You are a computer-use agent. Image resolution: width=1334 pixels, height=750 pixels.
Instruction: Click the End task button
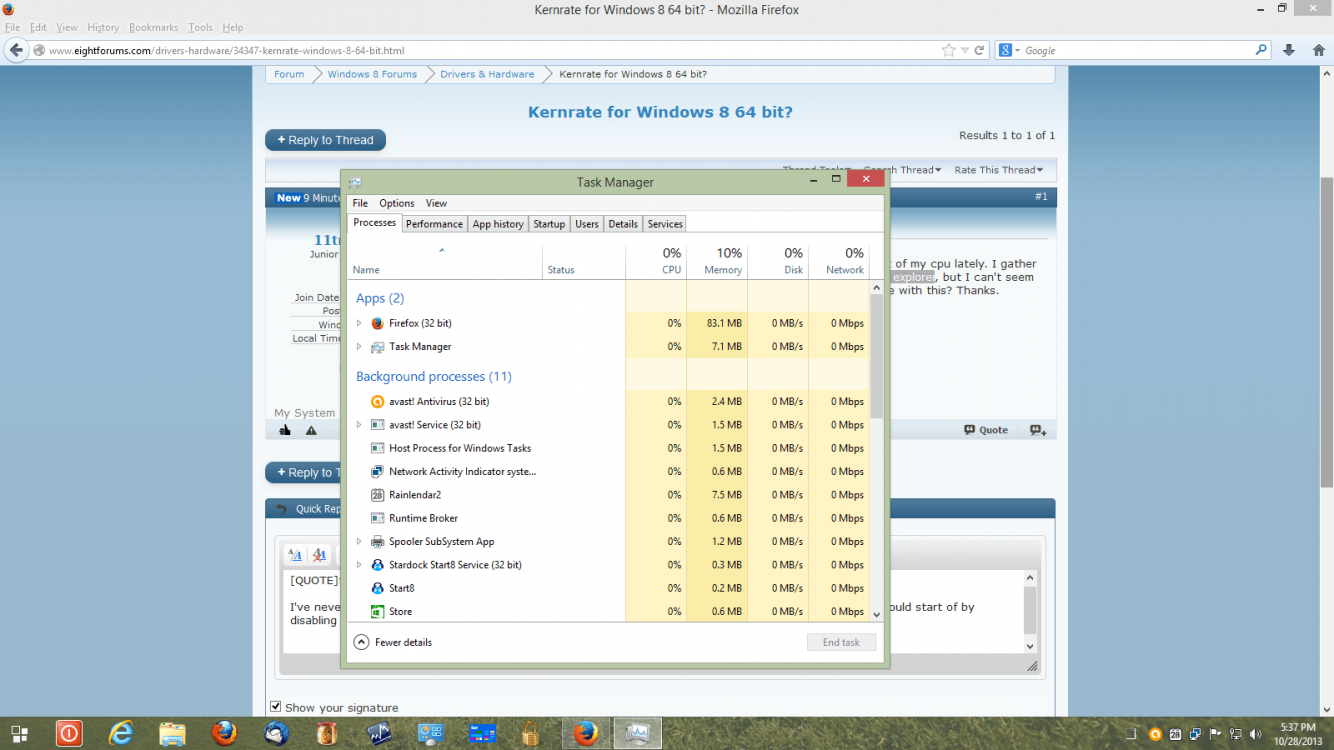coord(841,642)
